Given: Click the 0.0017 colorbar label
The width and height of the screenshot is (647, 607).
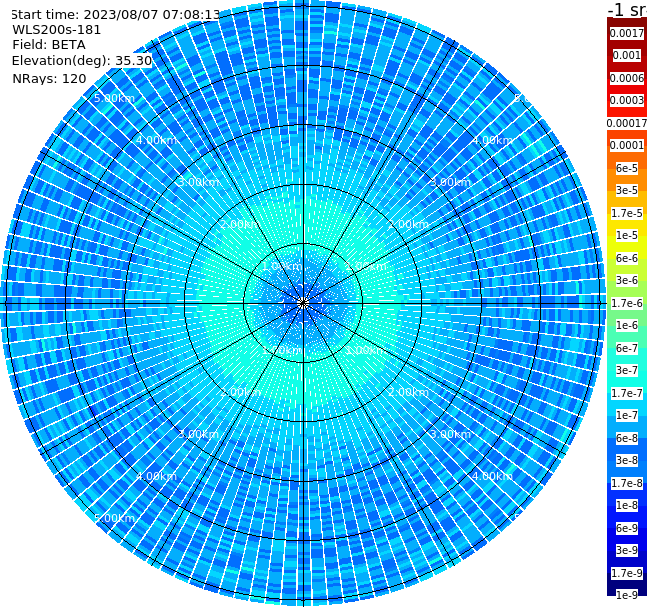Looking at the screenshot, I should point(627,33).
